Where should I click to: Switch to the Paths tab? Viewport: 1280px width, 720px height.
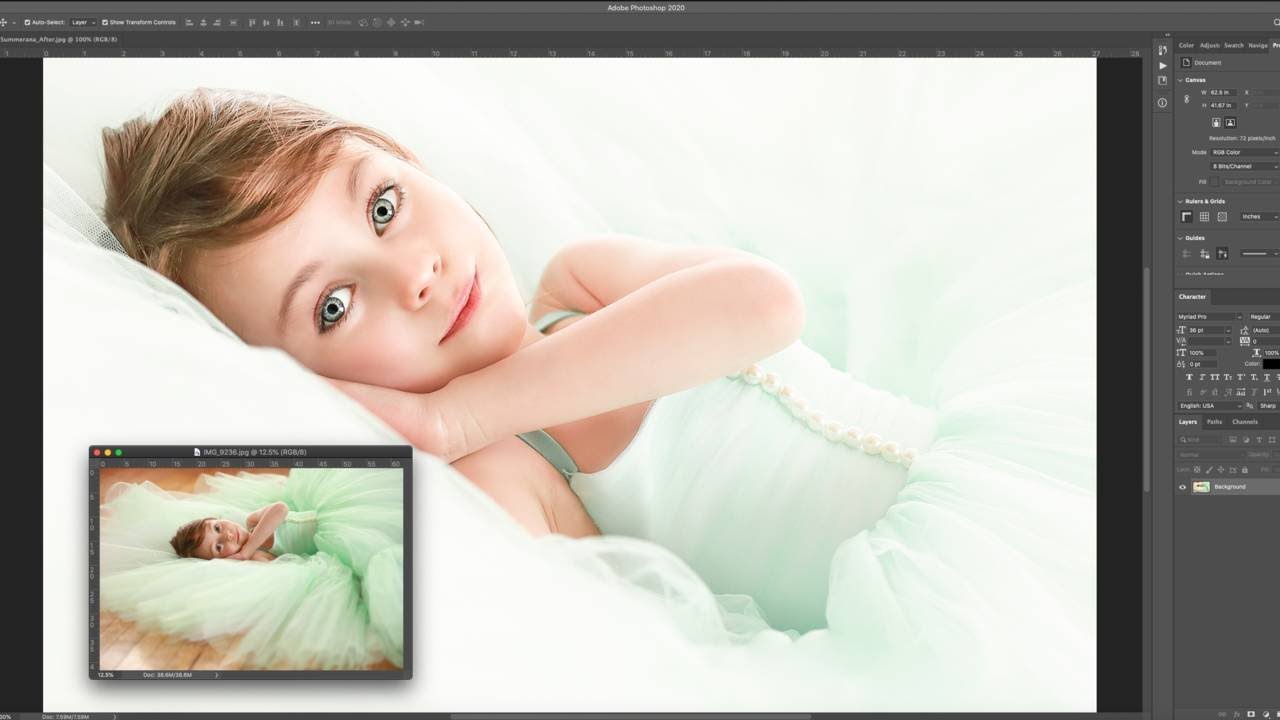[1214, 422]
